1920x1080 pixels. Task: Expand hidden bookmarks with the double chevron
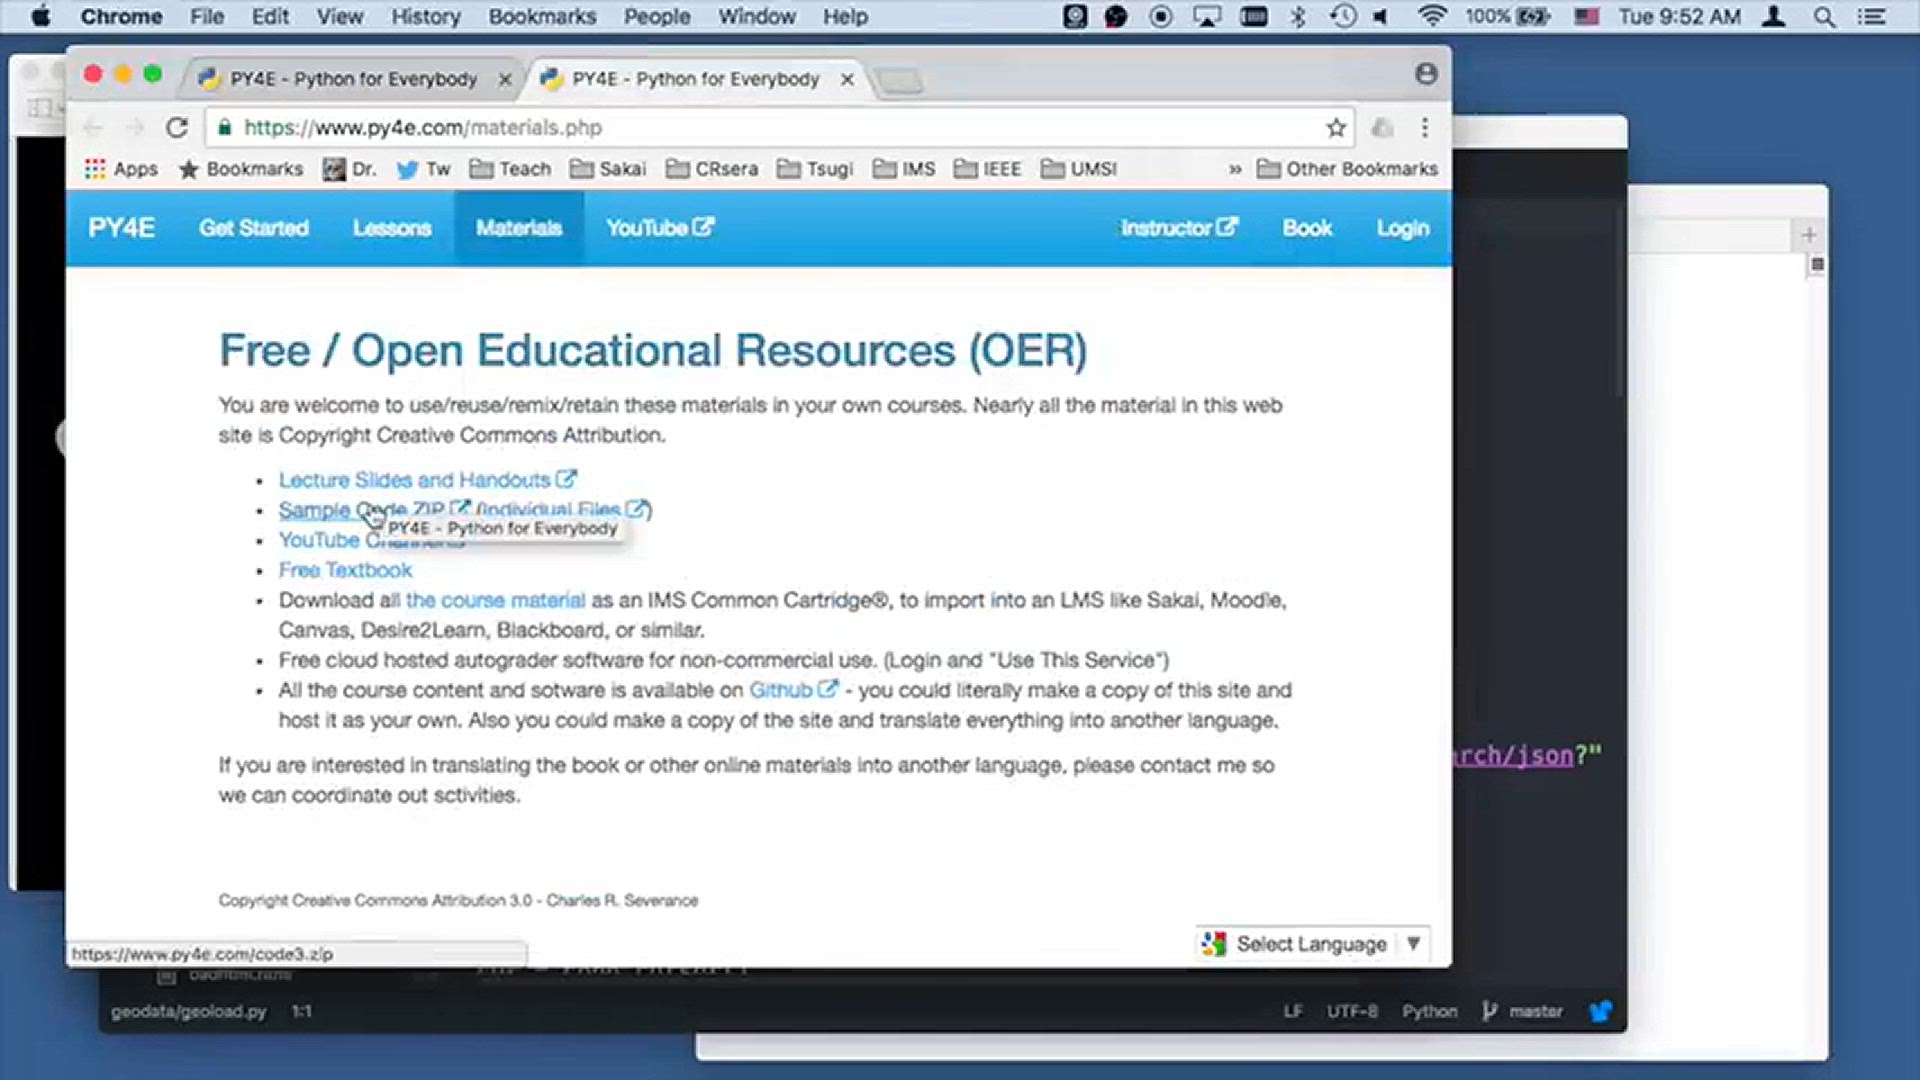(1235, 169)
